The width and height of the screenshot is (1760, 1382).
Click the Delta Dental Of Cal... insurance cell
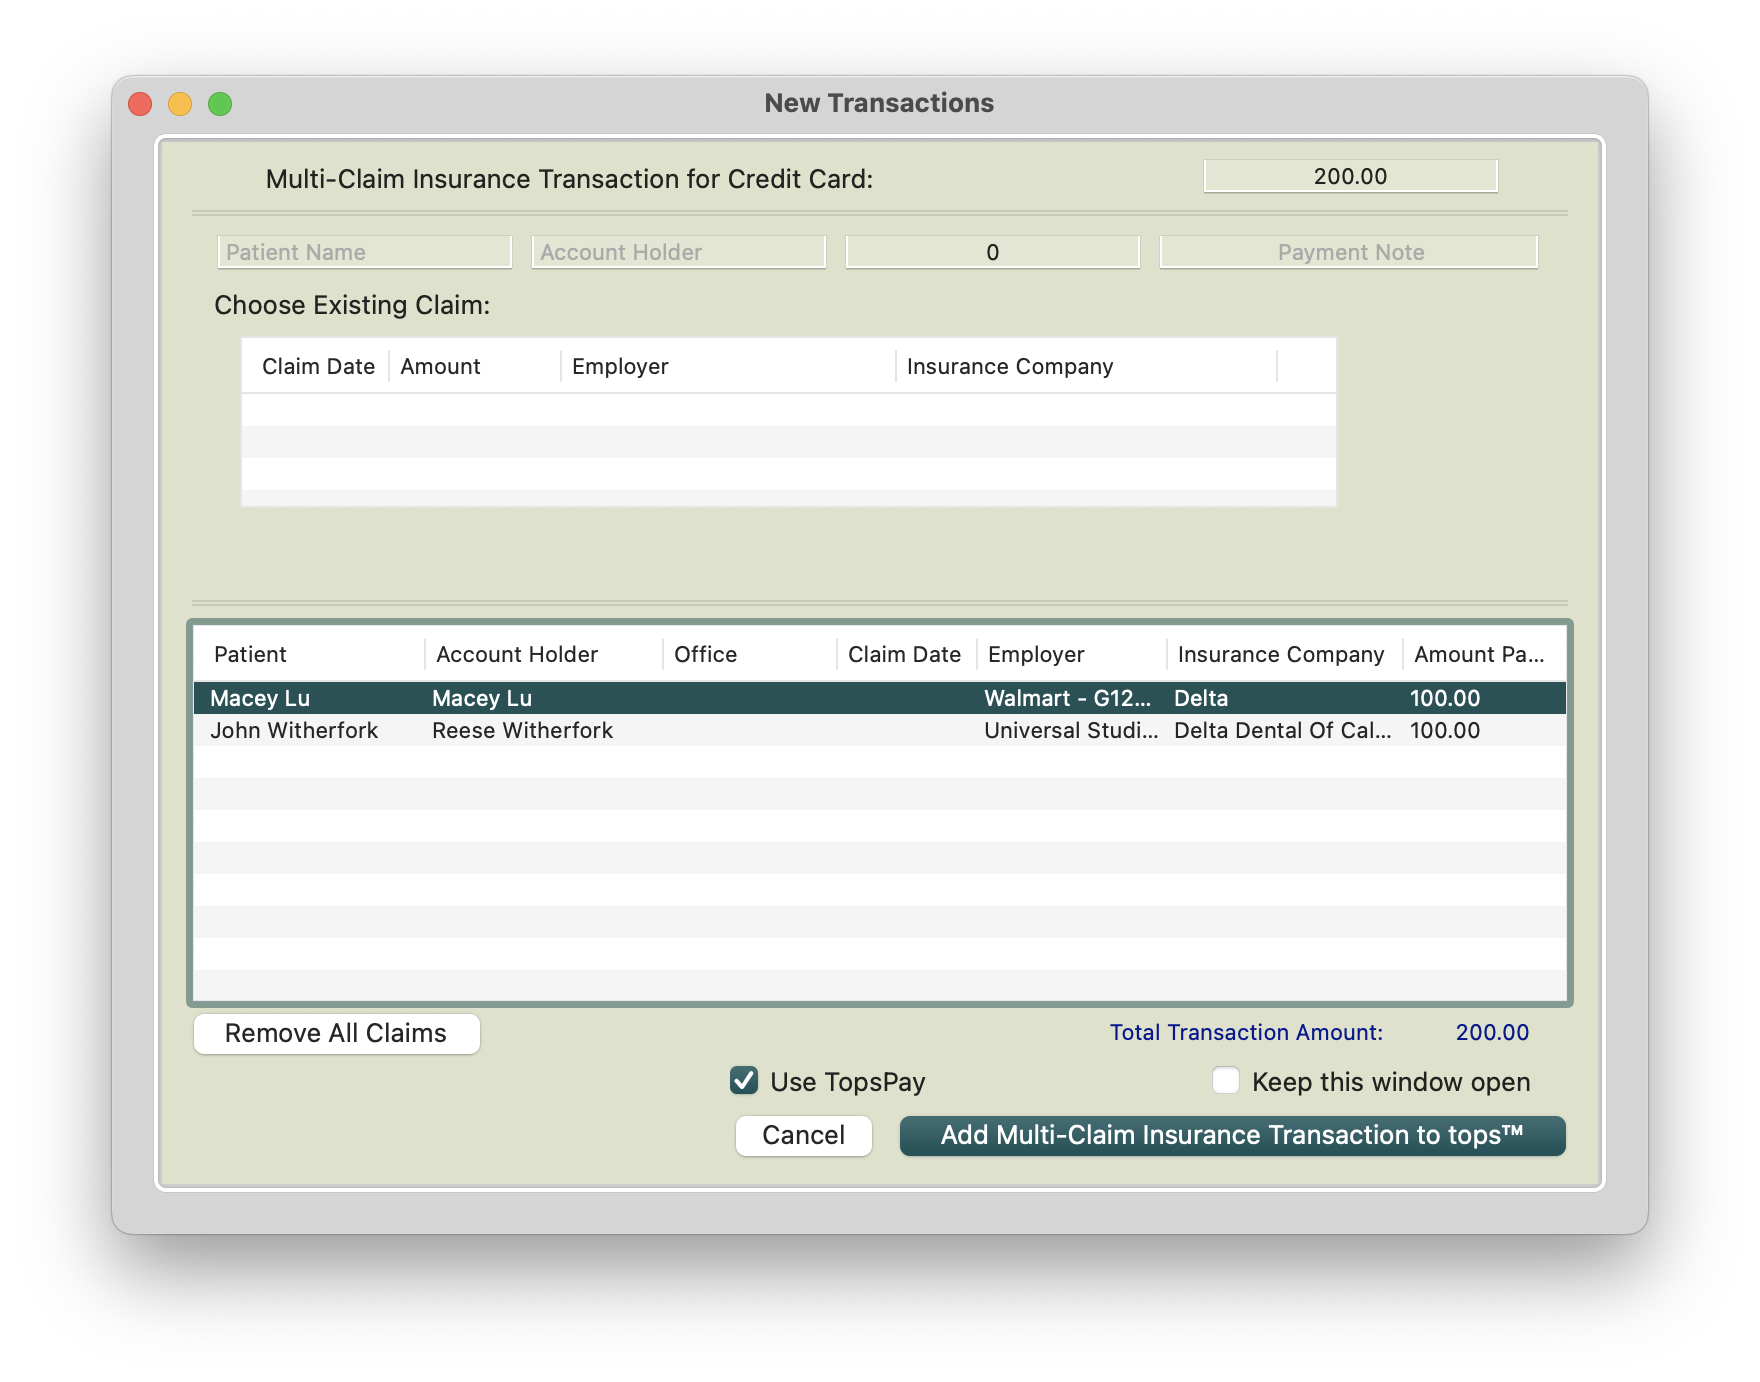tap(1283, 730)
